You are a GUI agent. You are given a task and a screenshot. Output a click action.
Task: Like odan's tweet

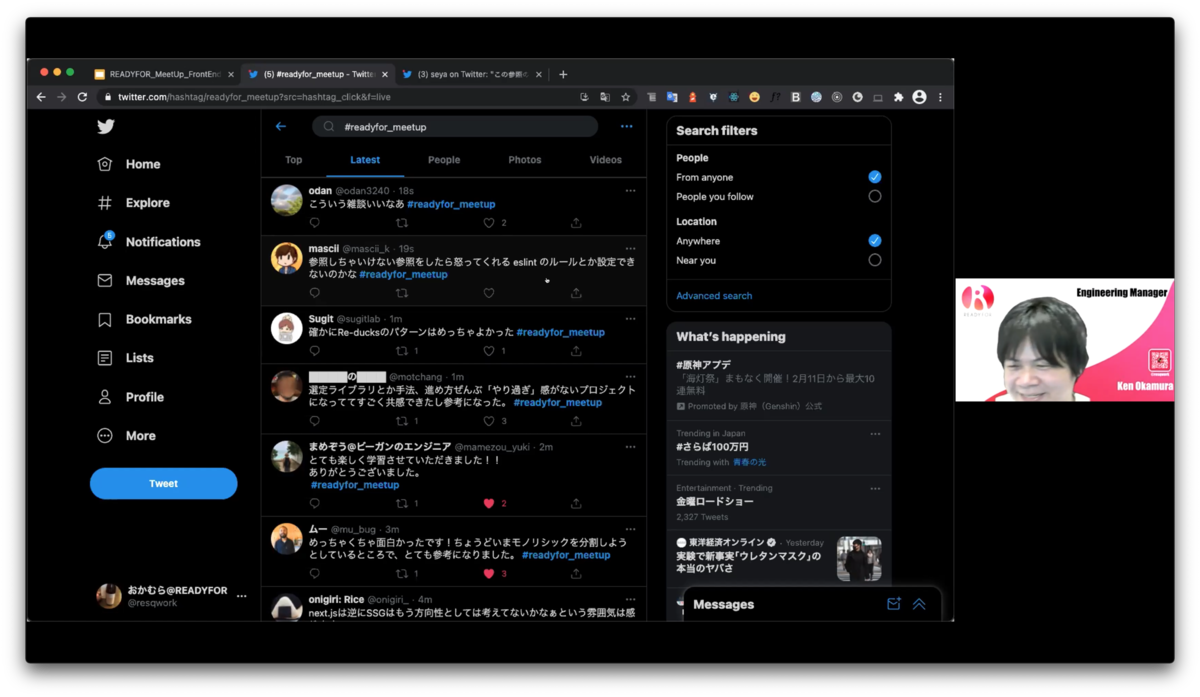click(x=489, y=223)
